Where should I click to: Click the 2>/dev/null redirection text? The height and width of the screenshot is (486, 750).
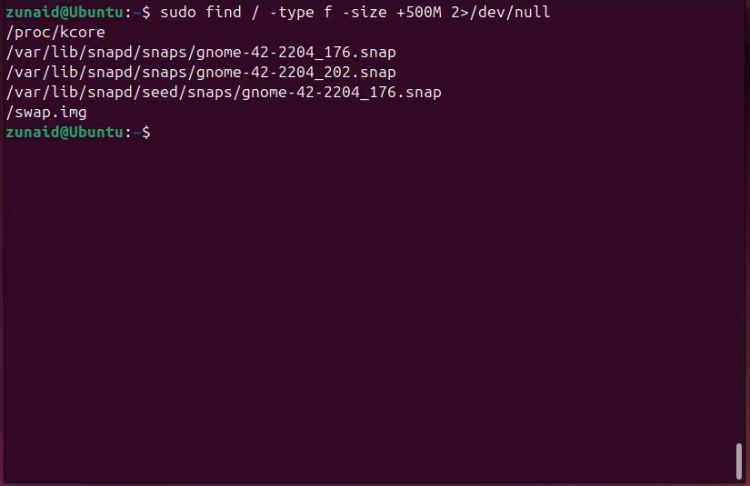tap(501, 12)
